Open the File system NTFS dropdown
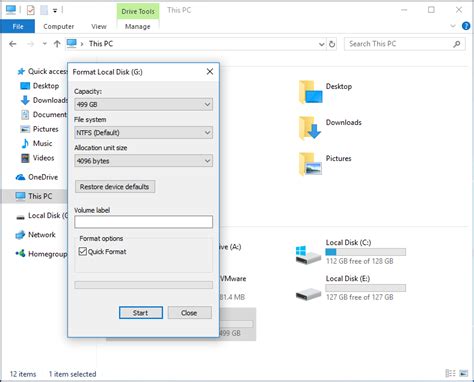Image resolution: width=474 pixels, height=382 pixels. click(143, 133)
